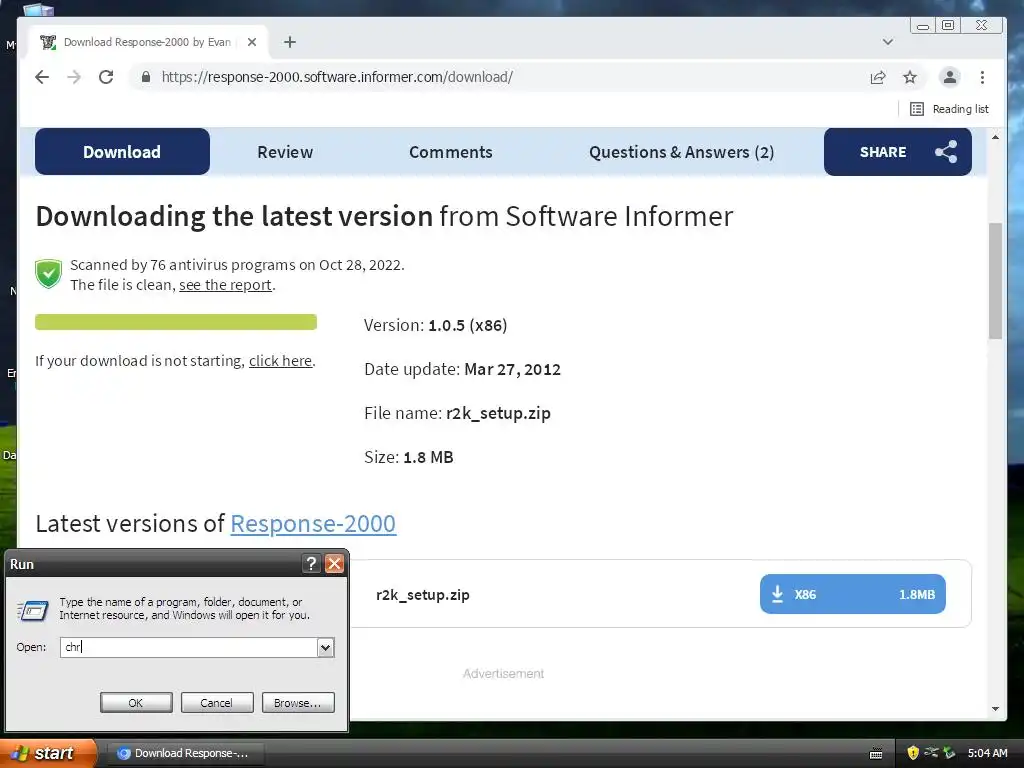
Task: Open the Comments section tab
Action: pos(451,152)
